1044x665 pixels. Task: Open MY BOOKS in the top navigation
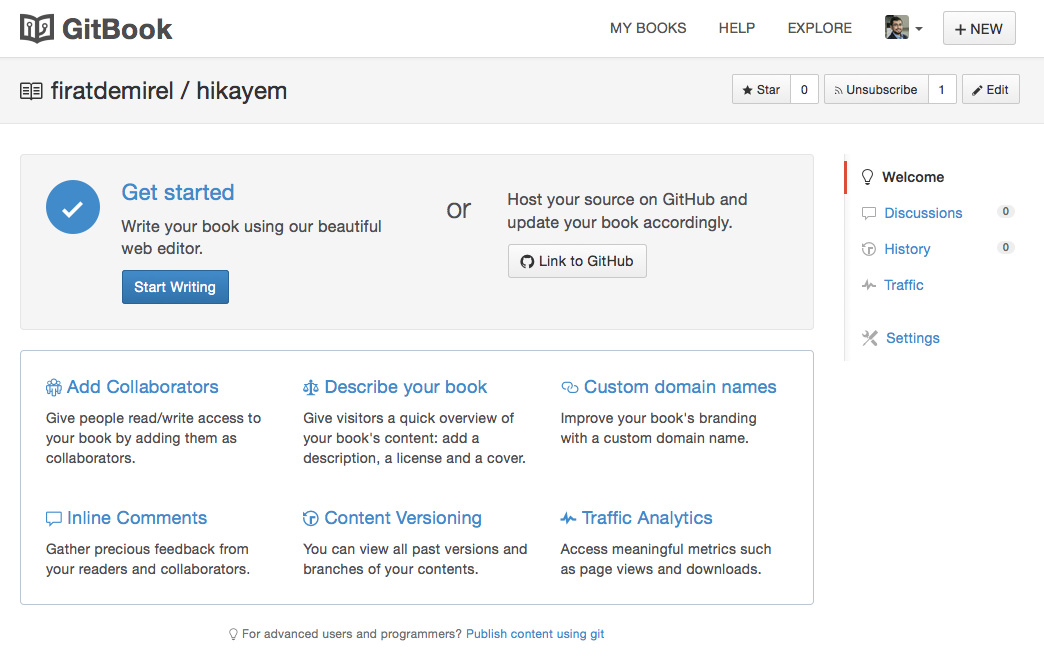[x=648, y=28]
